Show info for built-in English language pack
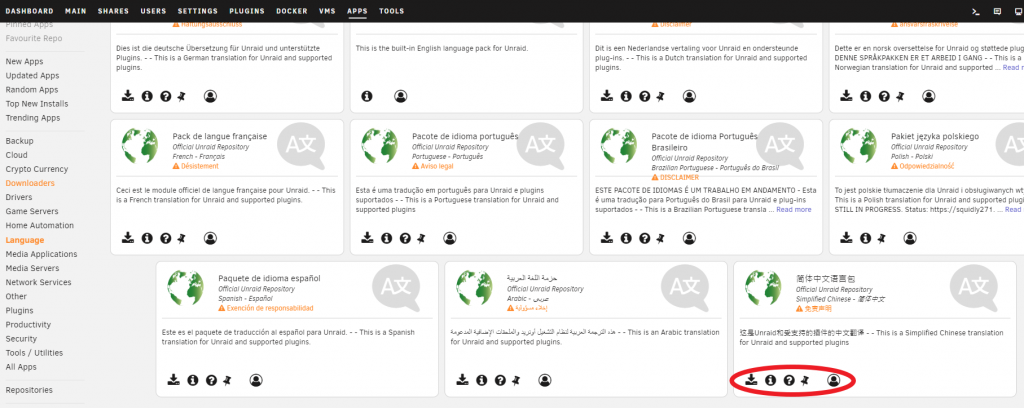Viewport: 1024px width, 408px height. pos(367,97)
